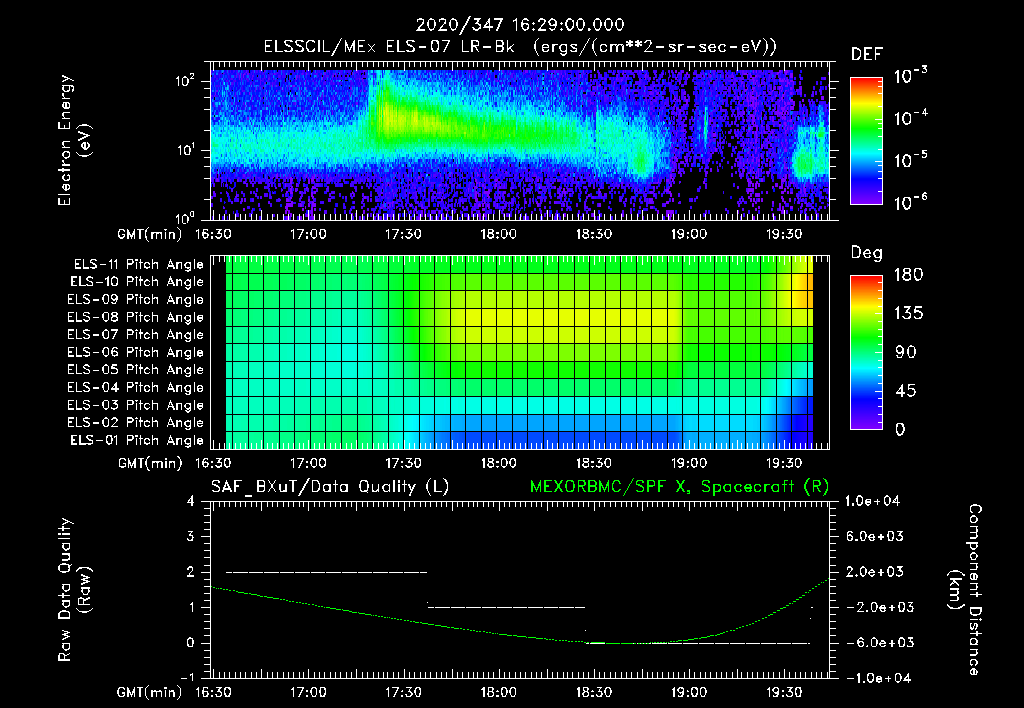Screen dimensions: 1024x708
Task: Click the 10^-3 value on DEF scale
Action: tap(910, 76)
